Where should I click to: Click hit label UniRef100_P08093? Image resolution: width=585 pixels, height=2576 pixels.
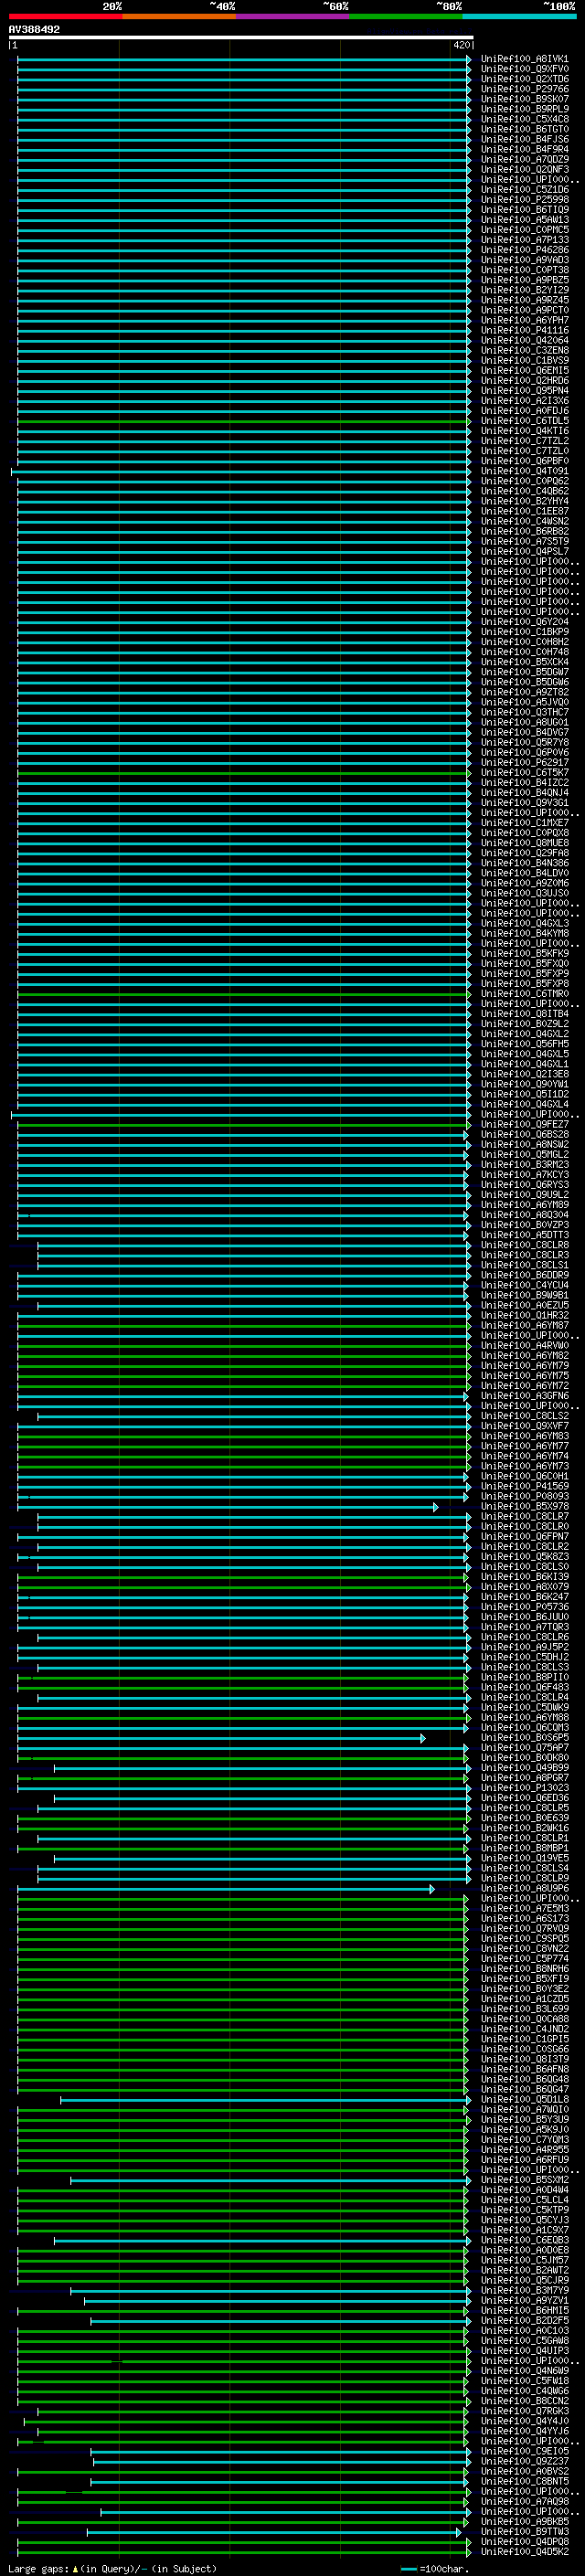coord(524,1497)
